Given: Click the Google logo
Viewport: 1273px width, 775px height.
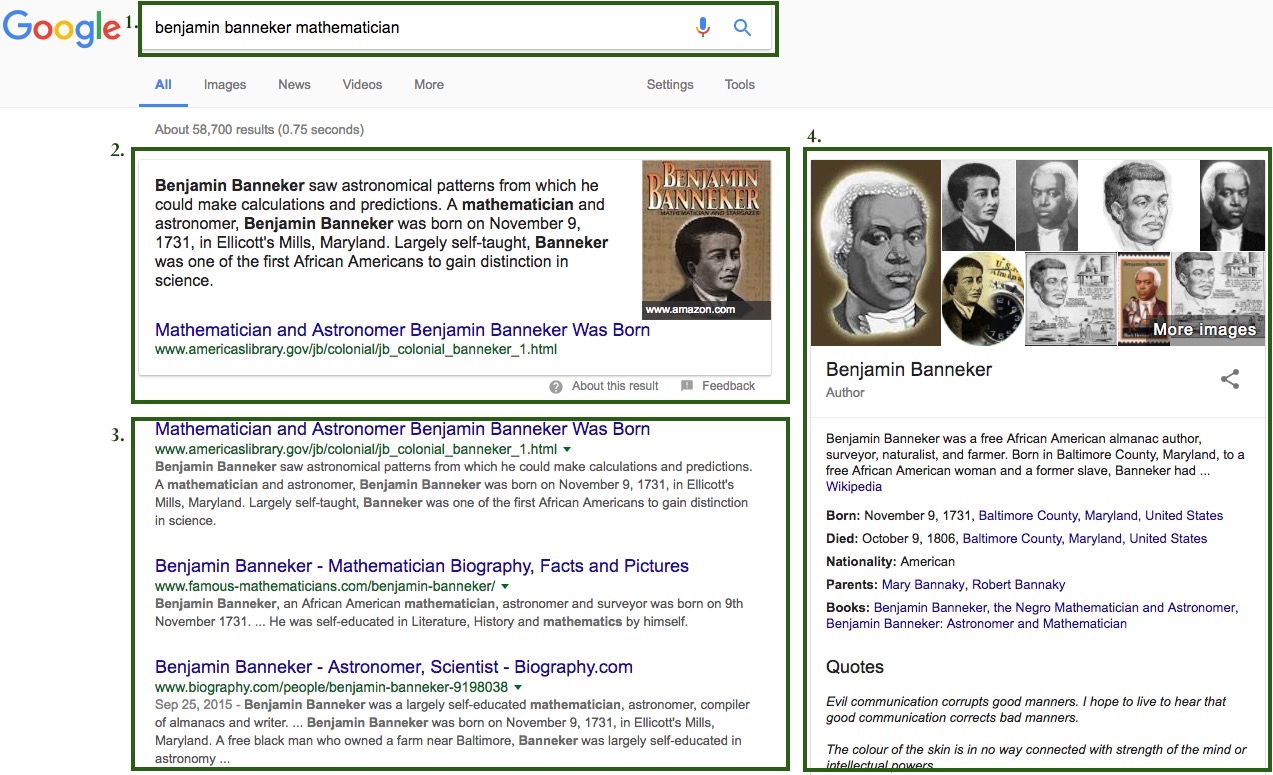Looking at the screenshot, I should point(61,28).
